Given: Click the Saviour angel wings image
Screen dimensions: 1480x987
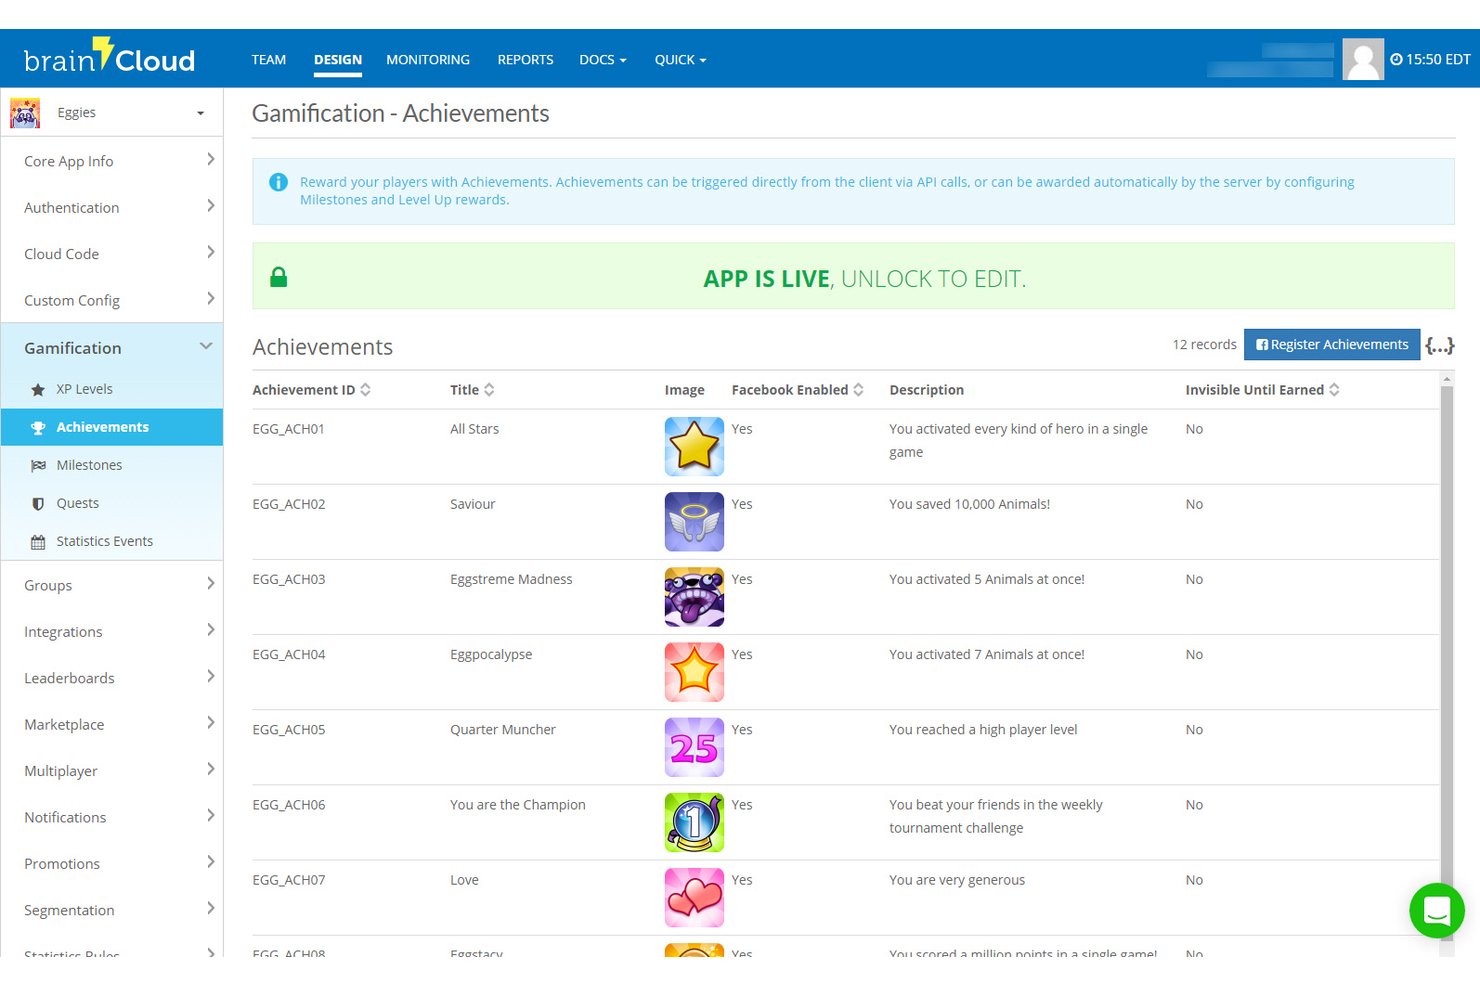Looking at the screenshot, I should tap(694, 521).
